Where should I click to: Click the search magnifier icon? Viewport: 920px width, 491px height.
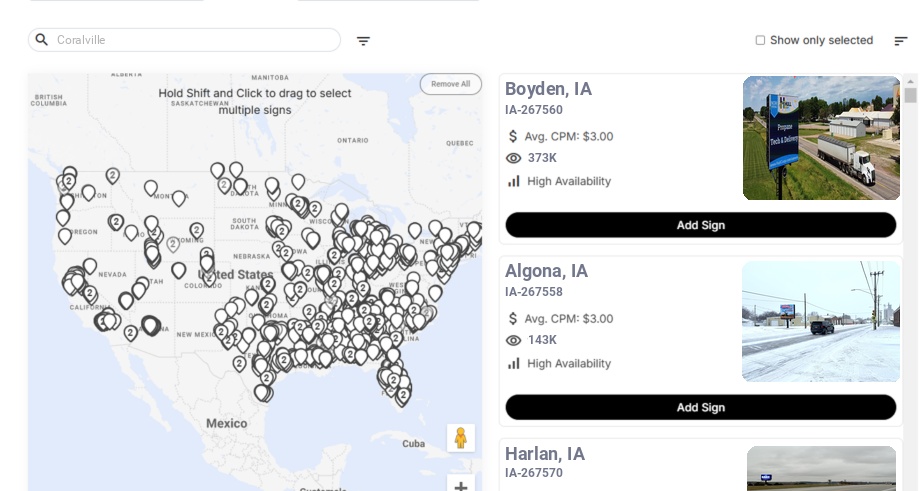(42, 40)
